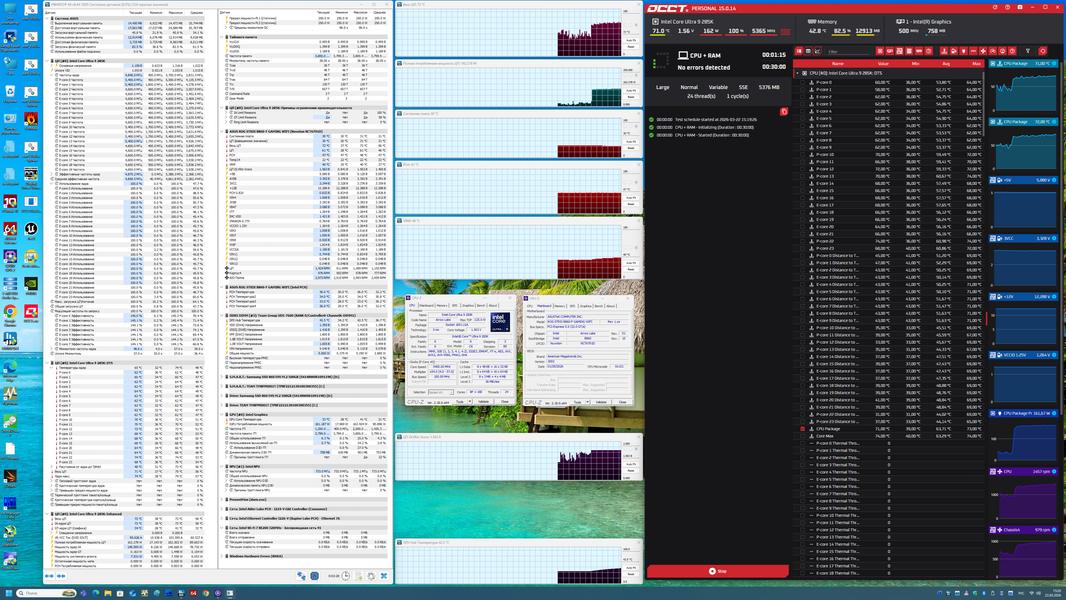Clear the OCCT test log with trash icon
Image resolution: width=1066 pixels, height=600 pixels.
coord(783,111)
